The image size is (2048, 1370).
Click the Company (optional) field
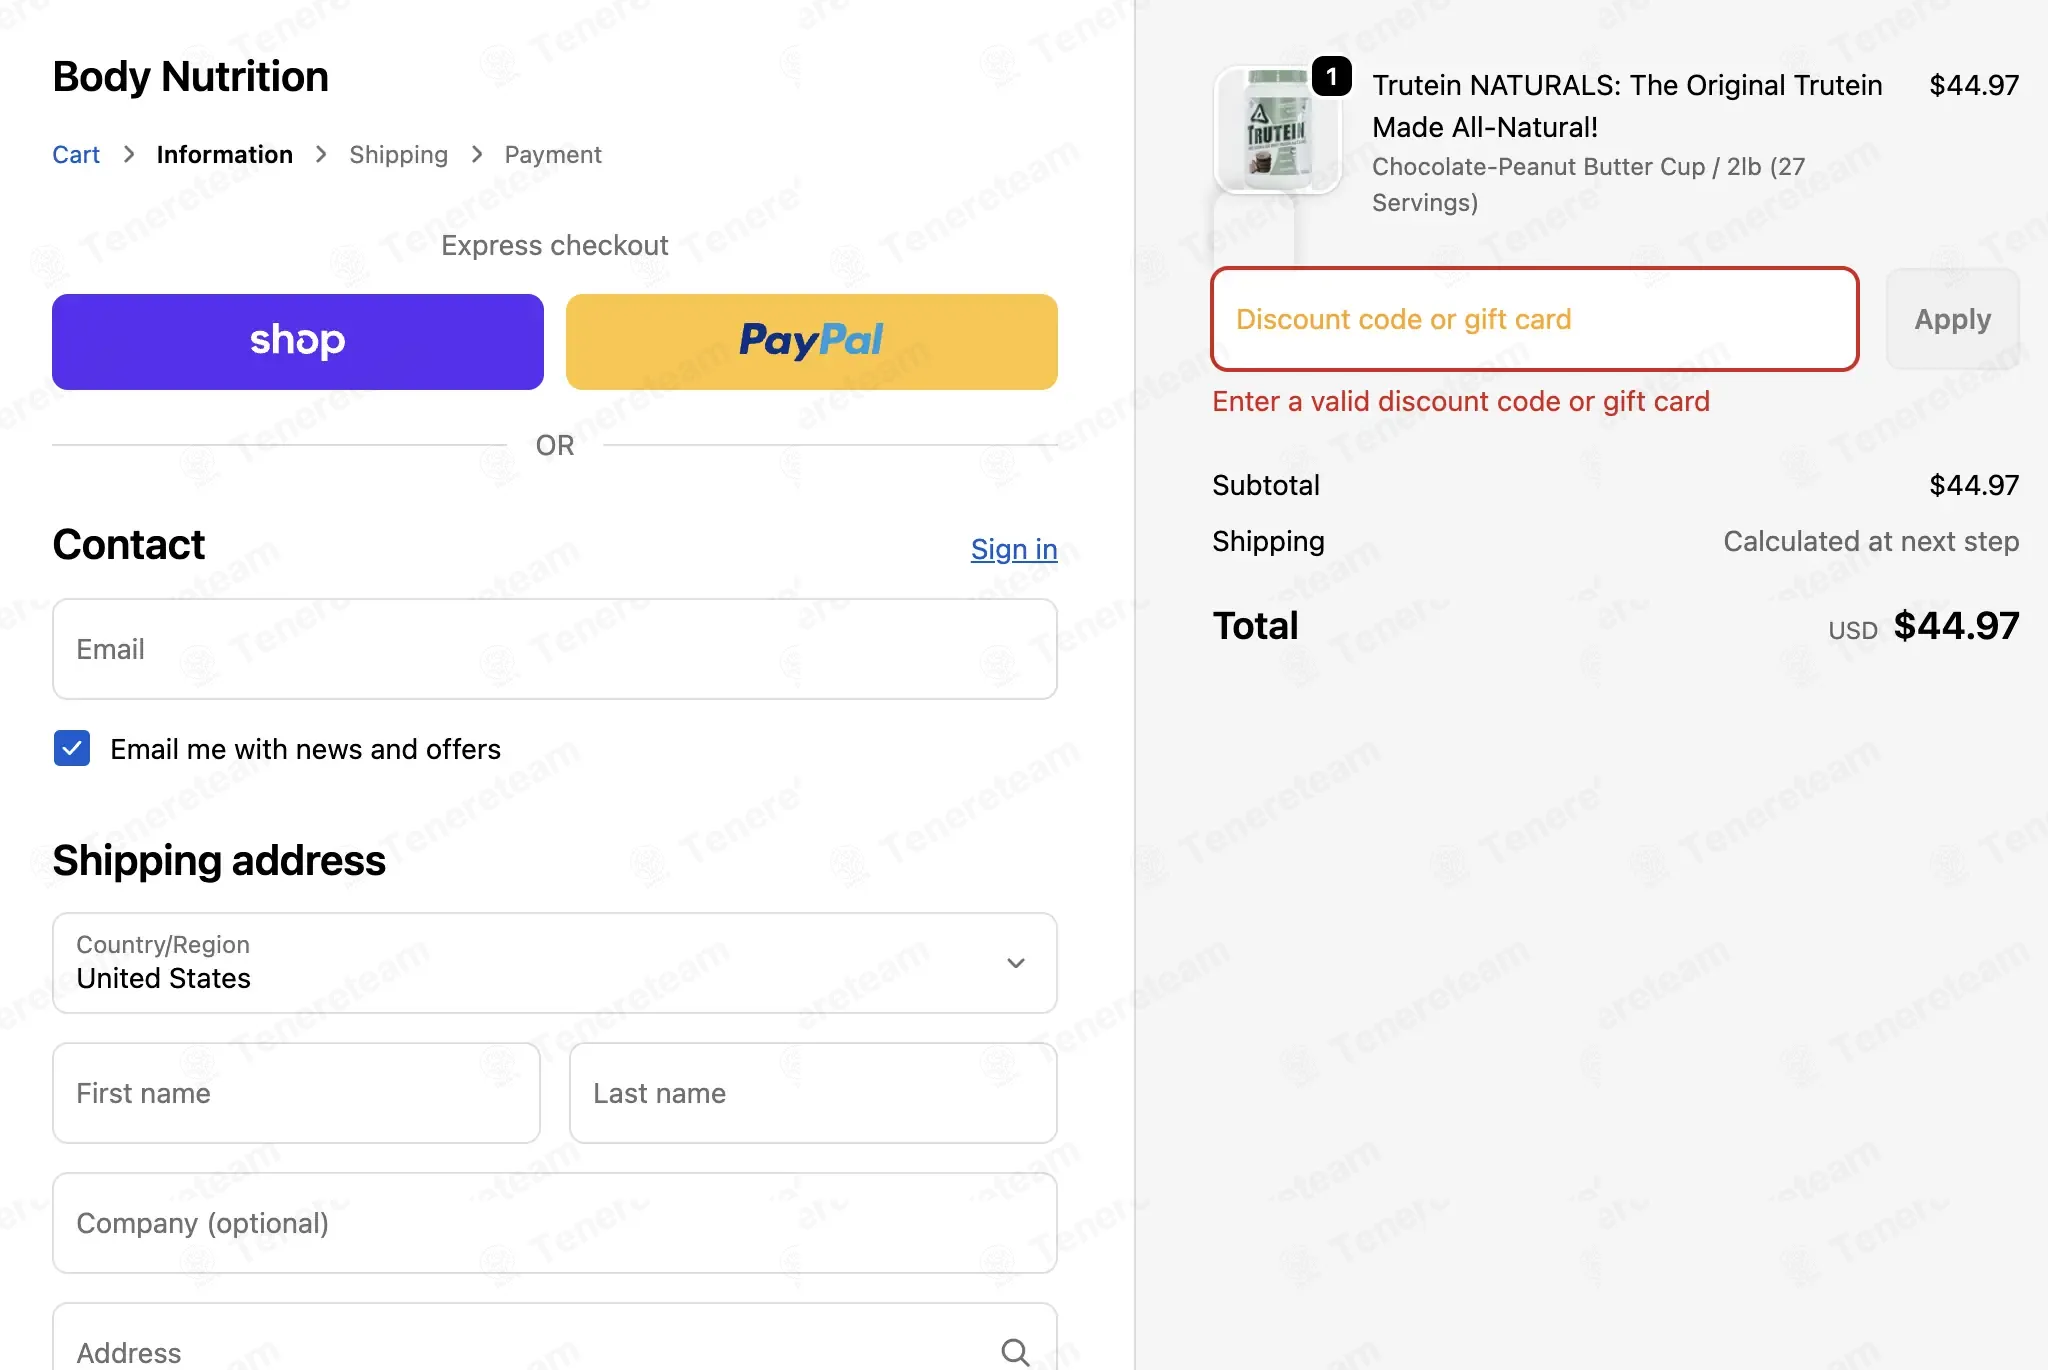(x=555, y=1223)
